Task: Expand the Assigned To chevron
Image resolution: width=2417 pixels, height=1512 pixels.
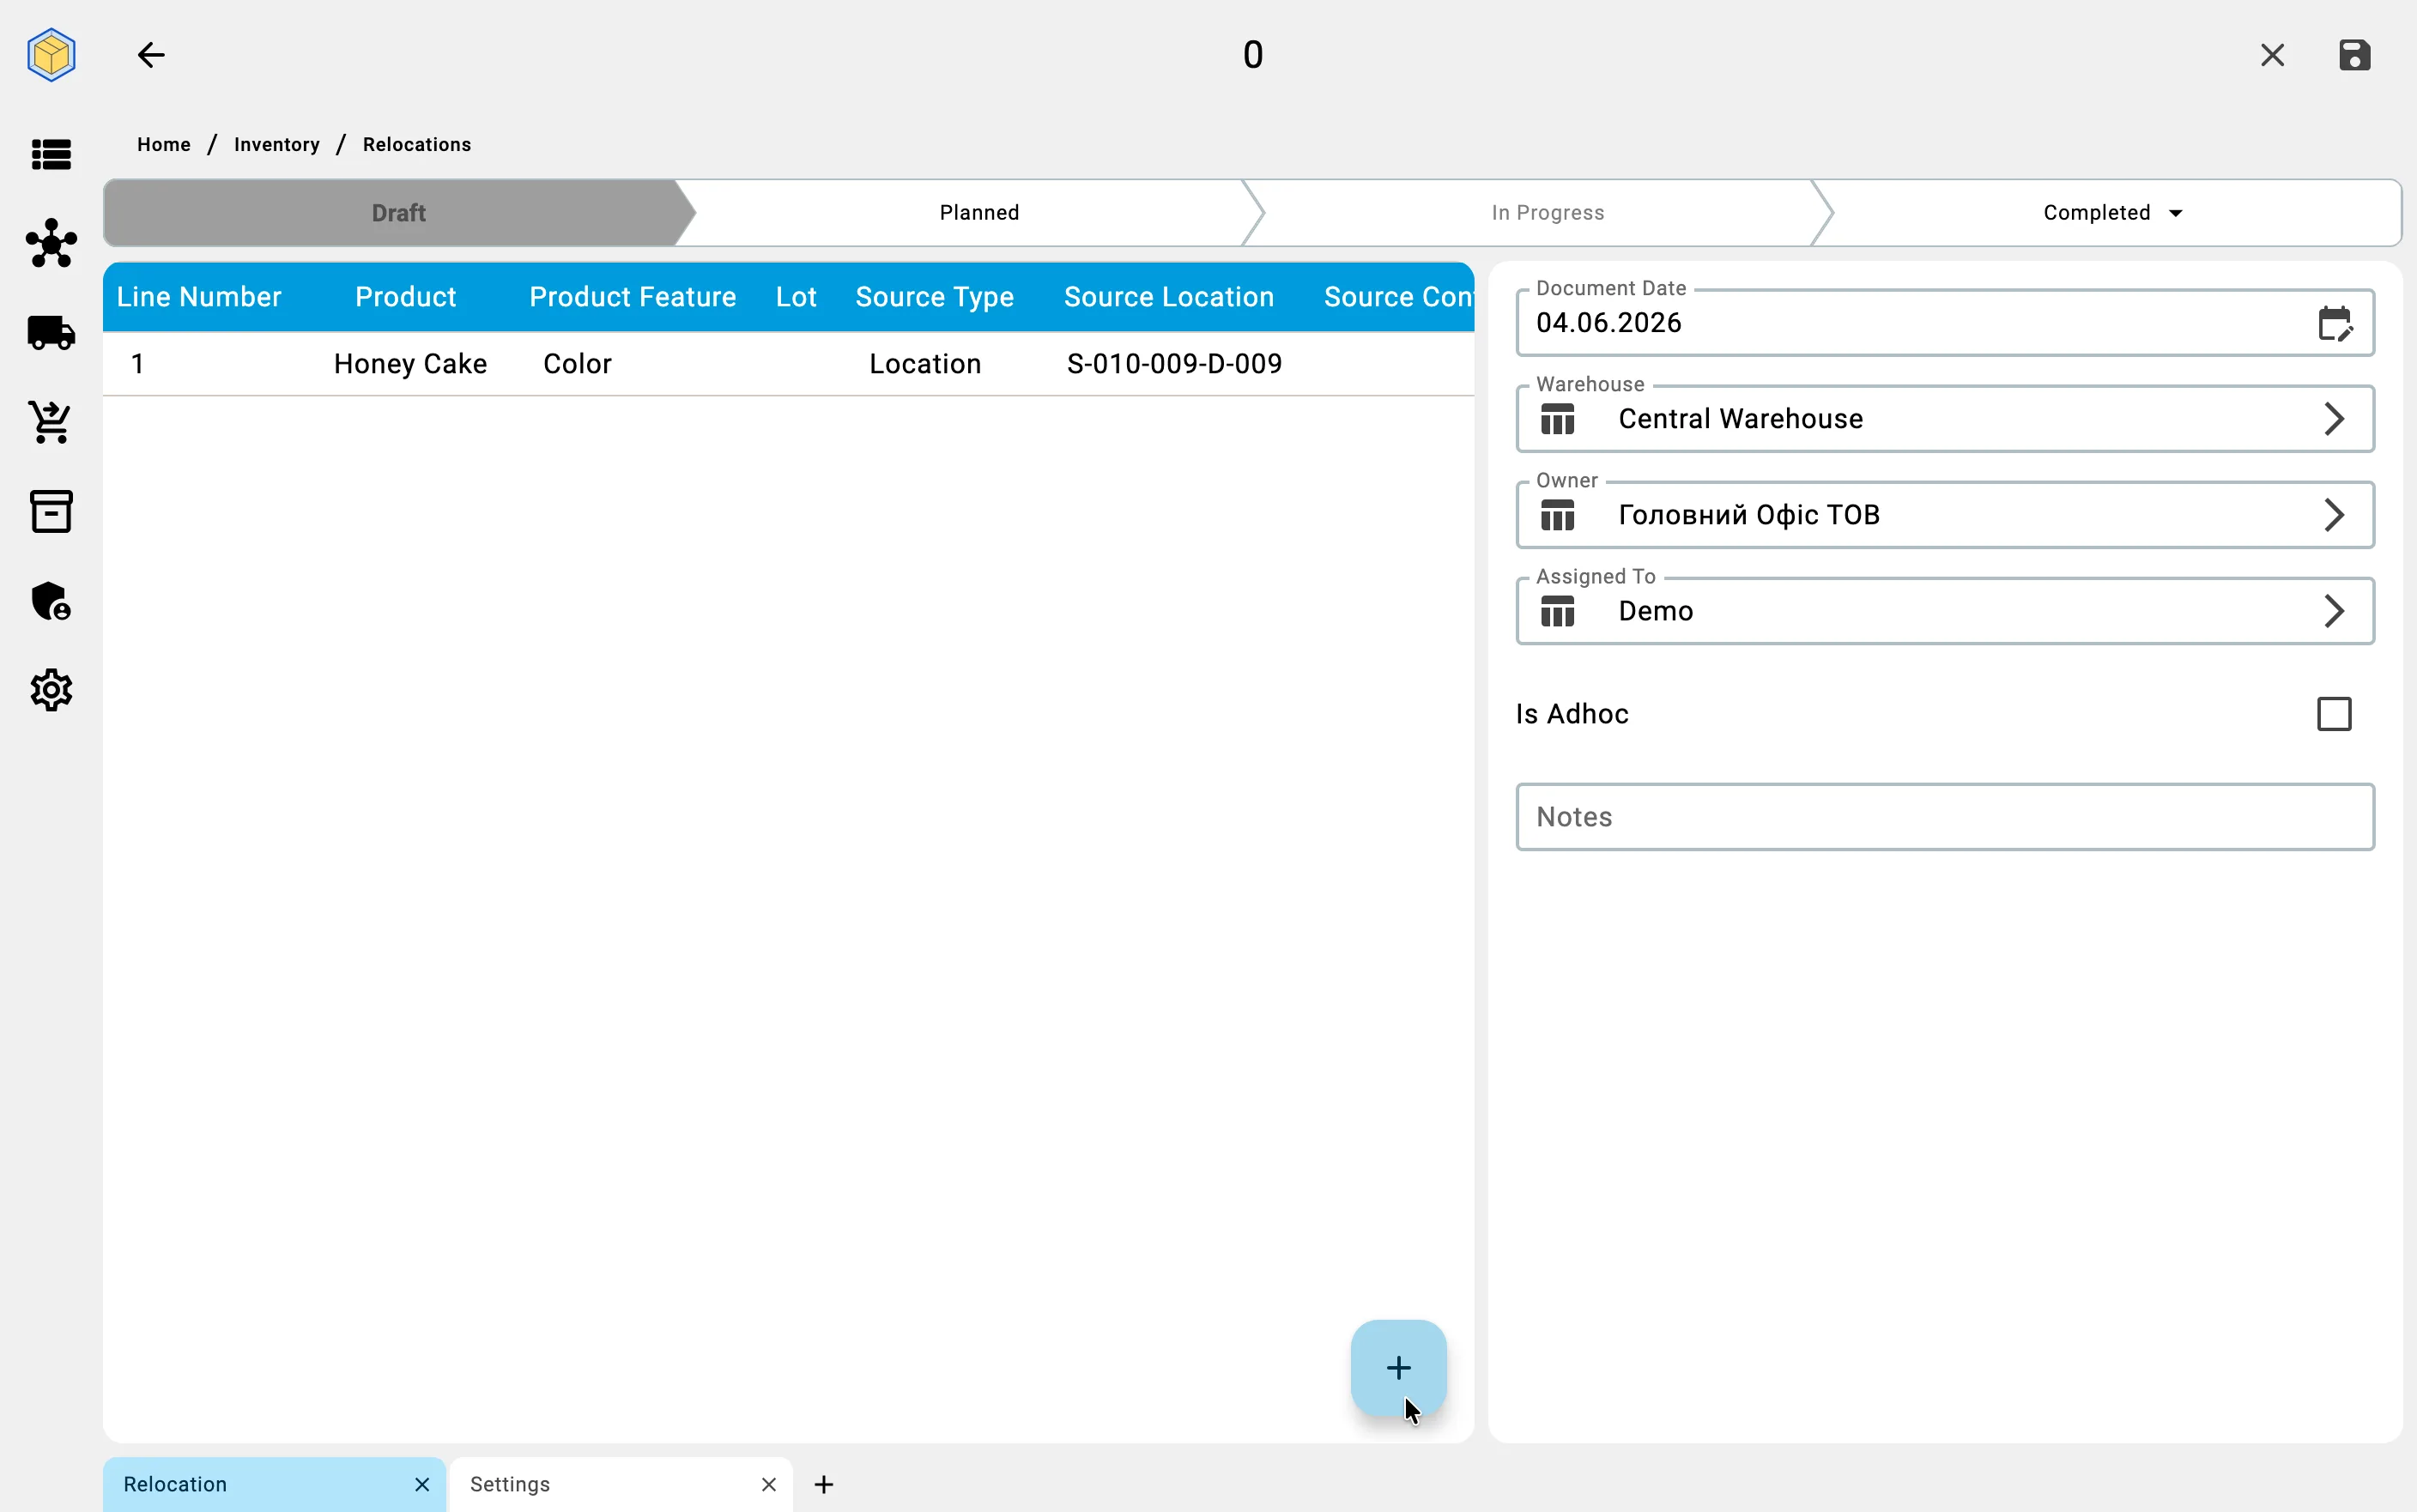Action: click(2333, 611)
